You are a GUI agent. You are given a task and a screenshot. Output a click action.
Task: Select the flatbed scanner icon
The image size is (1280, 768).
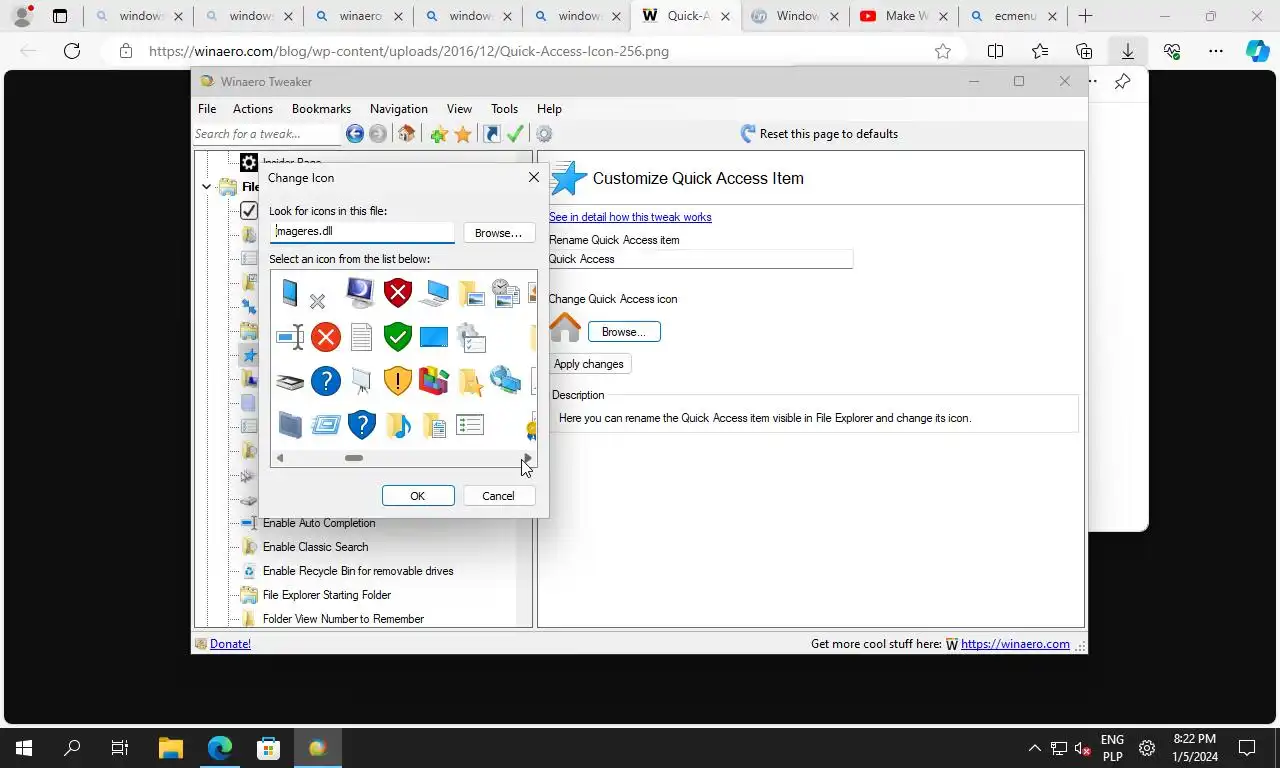pos(290,381)
